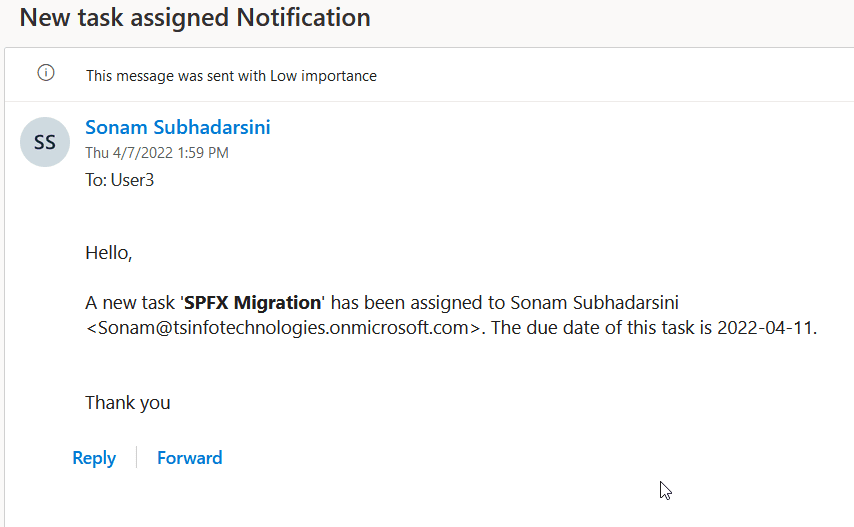Click the due date 2022-04-11
The height and width of the screenshot is (527, 854).
[765, 328]
